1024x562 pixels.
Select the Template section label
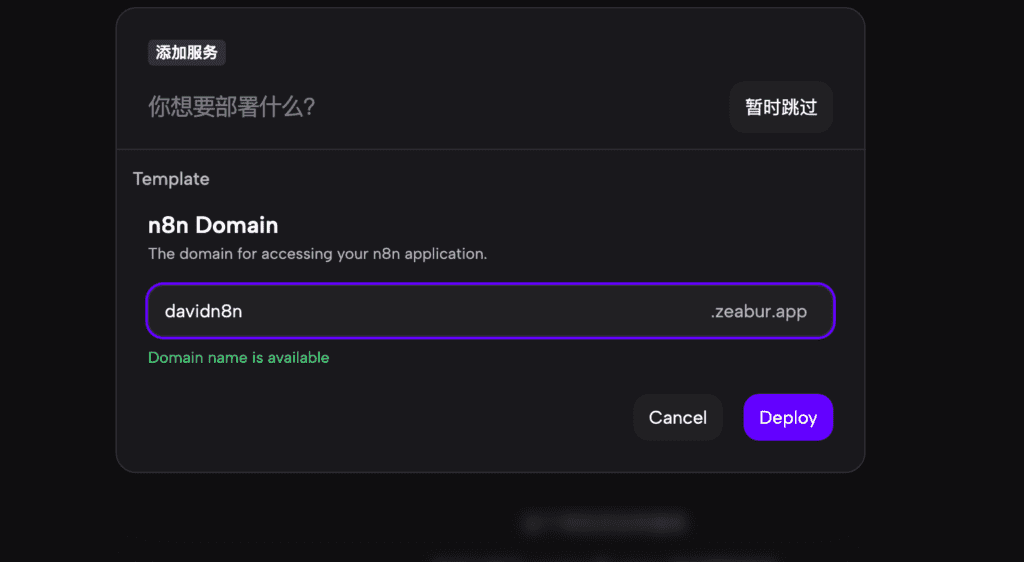[x=171, y=179]
